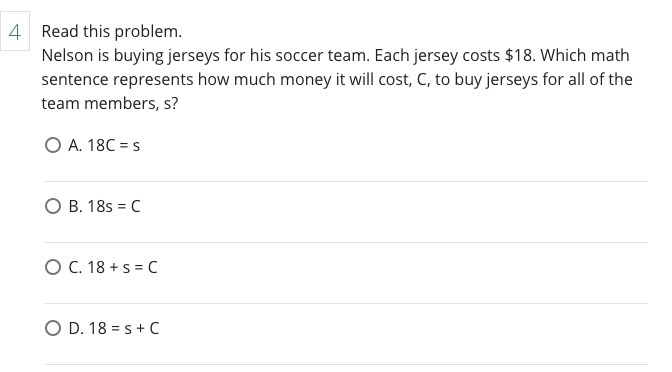This screenshot has width=672, height=372.
Task: Click the words 'sentence represents' in the question
Action: click(x=117, y=80)
